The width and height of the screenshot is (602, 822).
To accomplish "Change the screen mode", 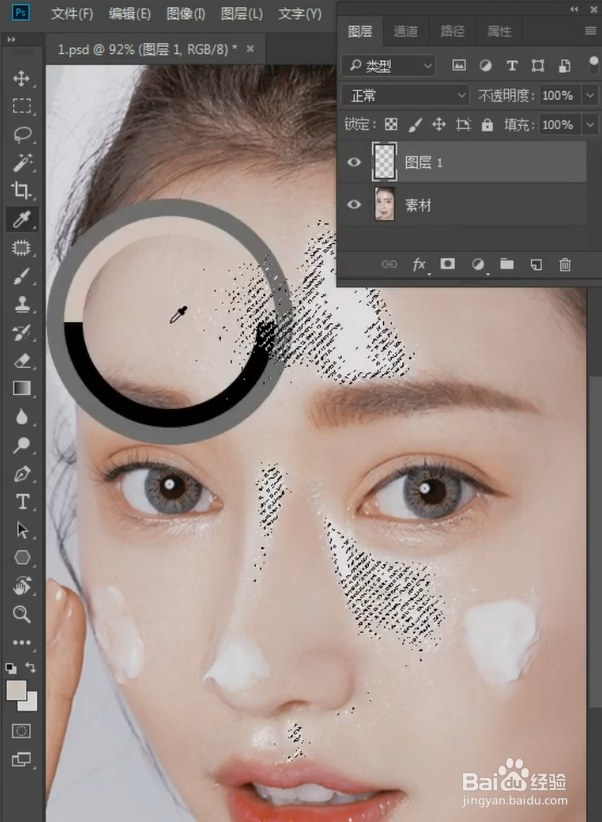I will click(x=22, y=759).
